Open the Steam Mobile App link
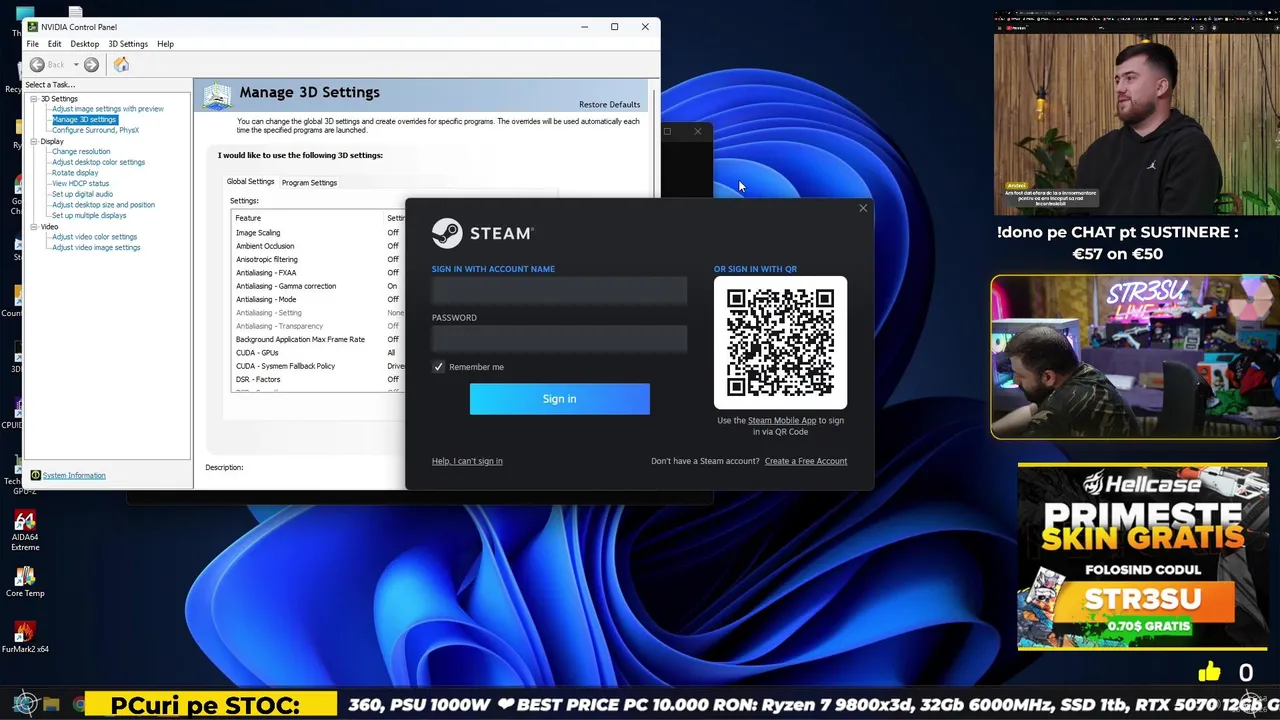1280x720 pixels. click(782, 421)
